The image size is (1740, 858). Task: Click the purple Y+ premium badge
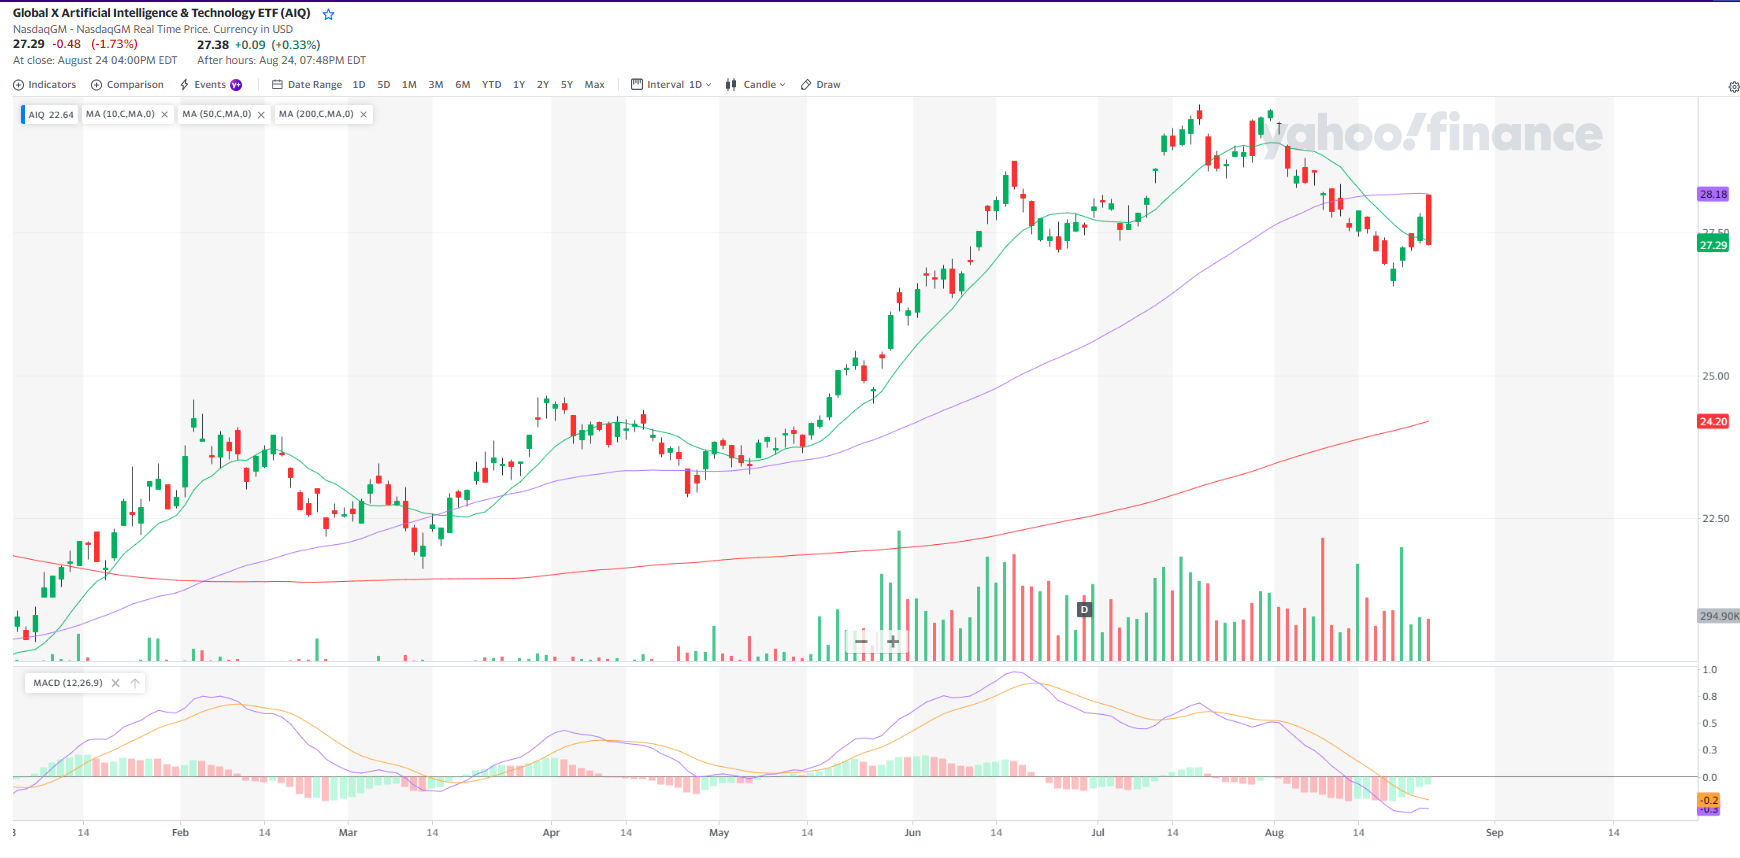click(236, 85)
